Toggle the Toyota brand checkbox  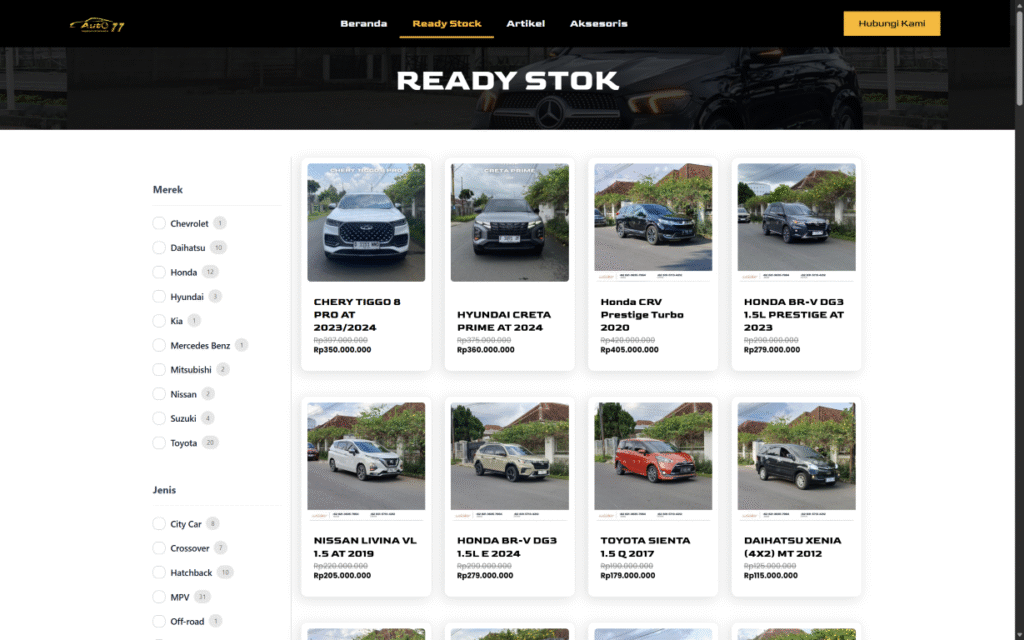coord(159,443)
